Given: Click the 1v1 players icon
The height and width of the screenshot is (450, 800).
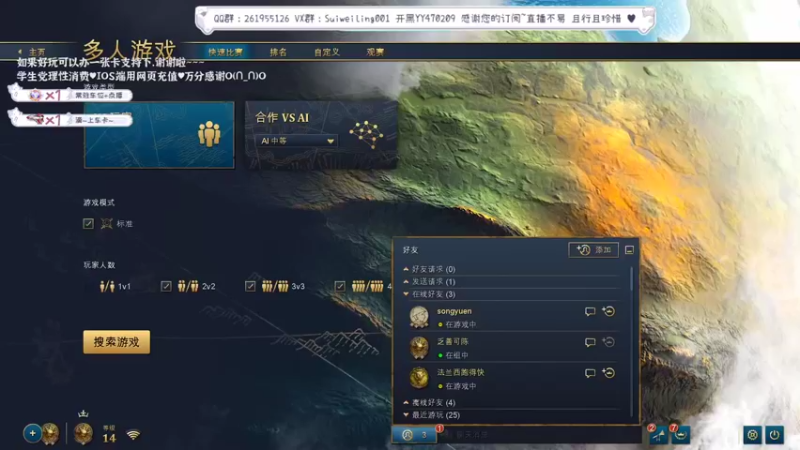Looking at the screenshot, I should point(107,286).
